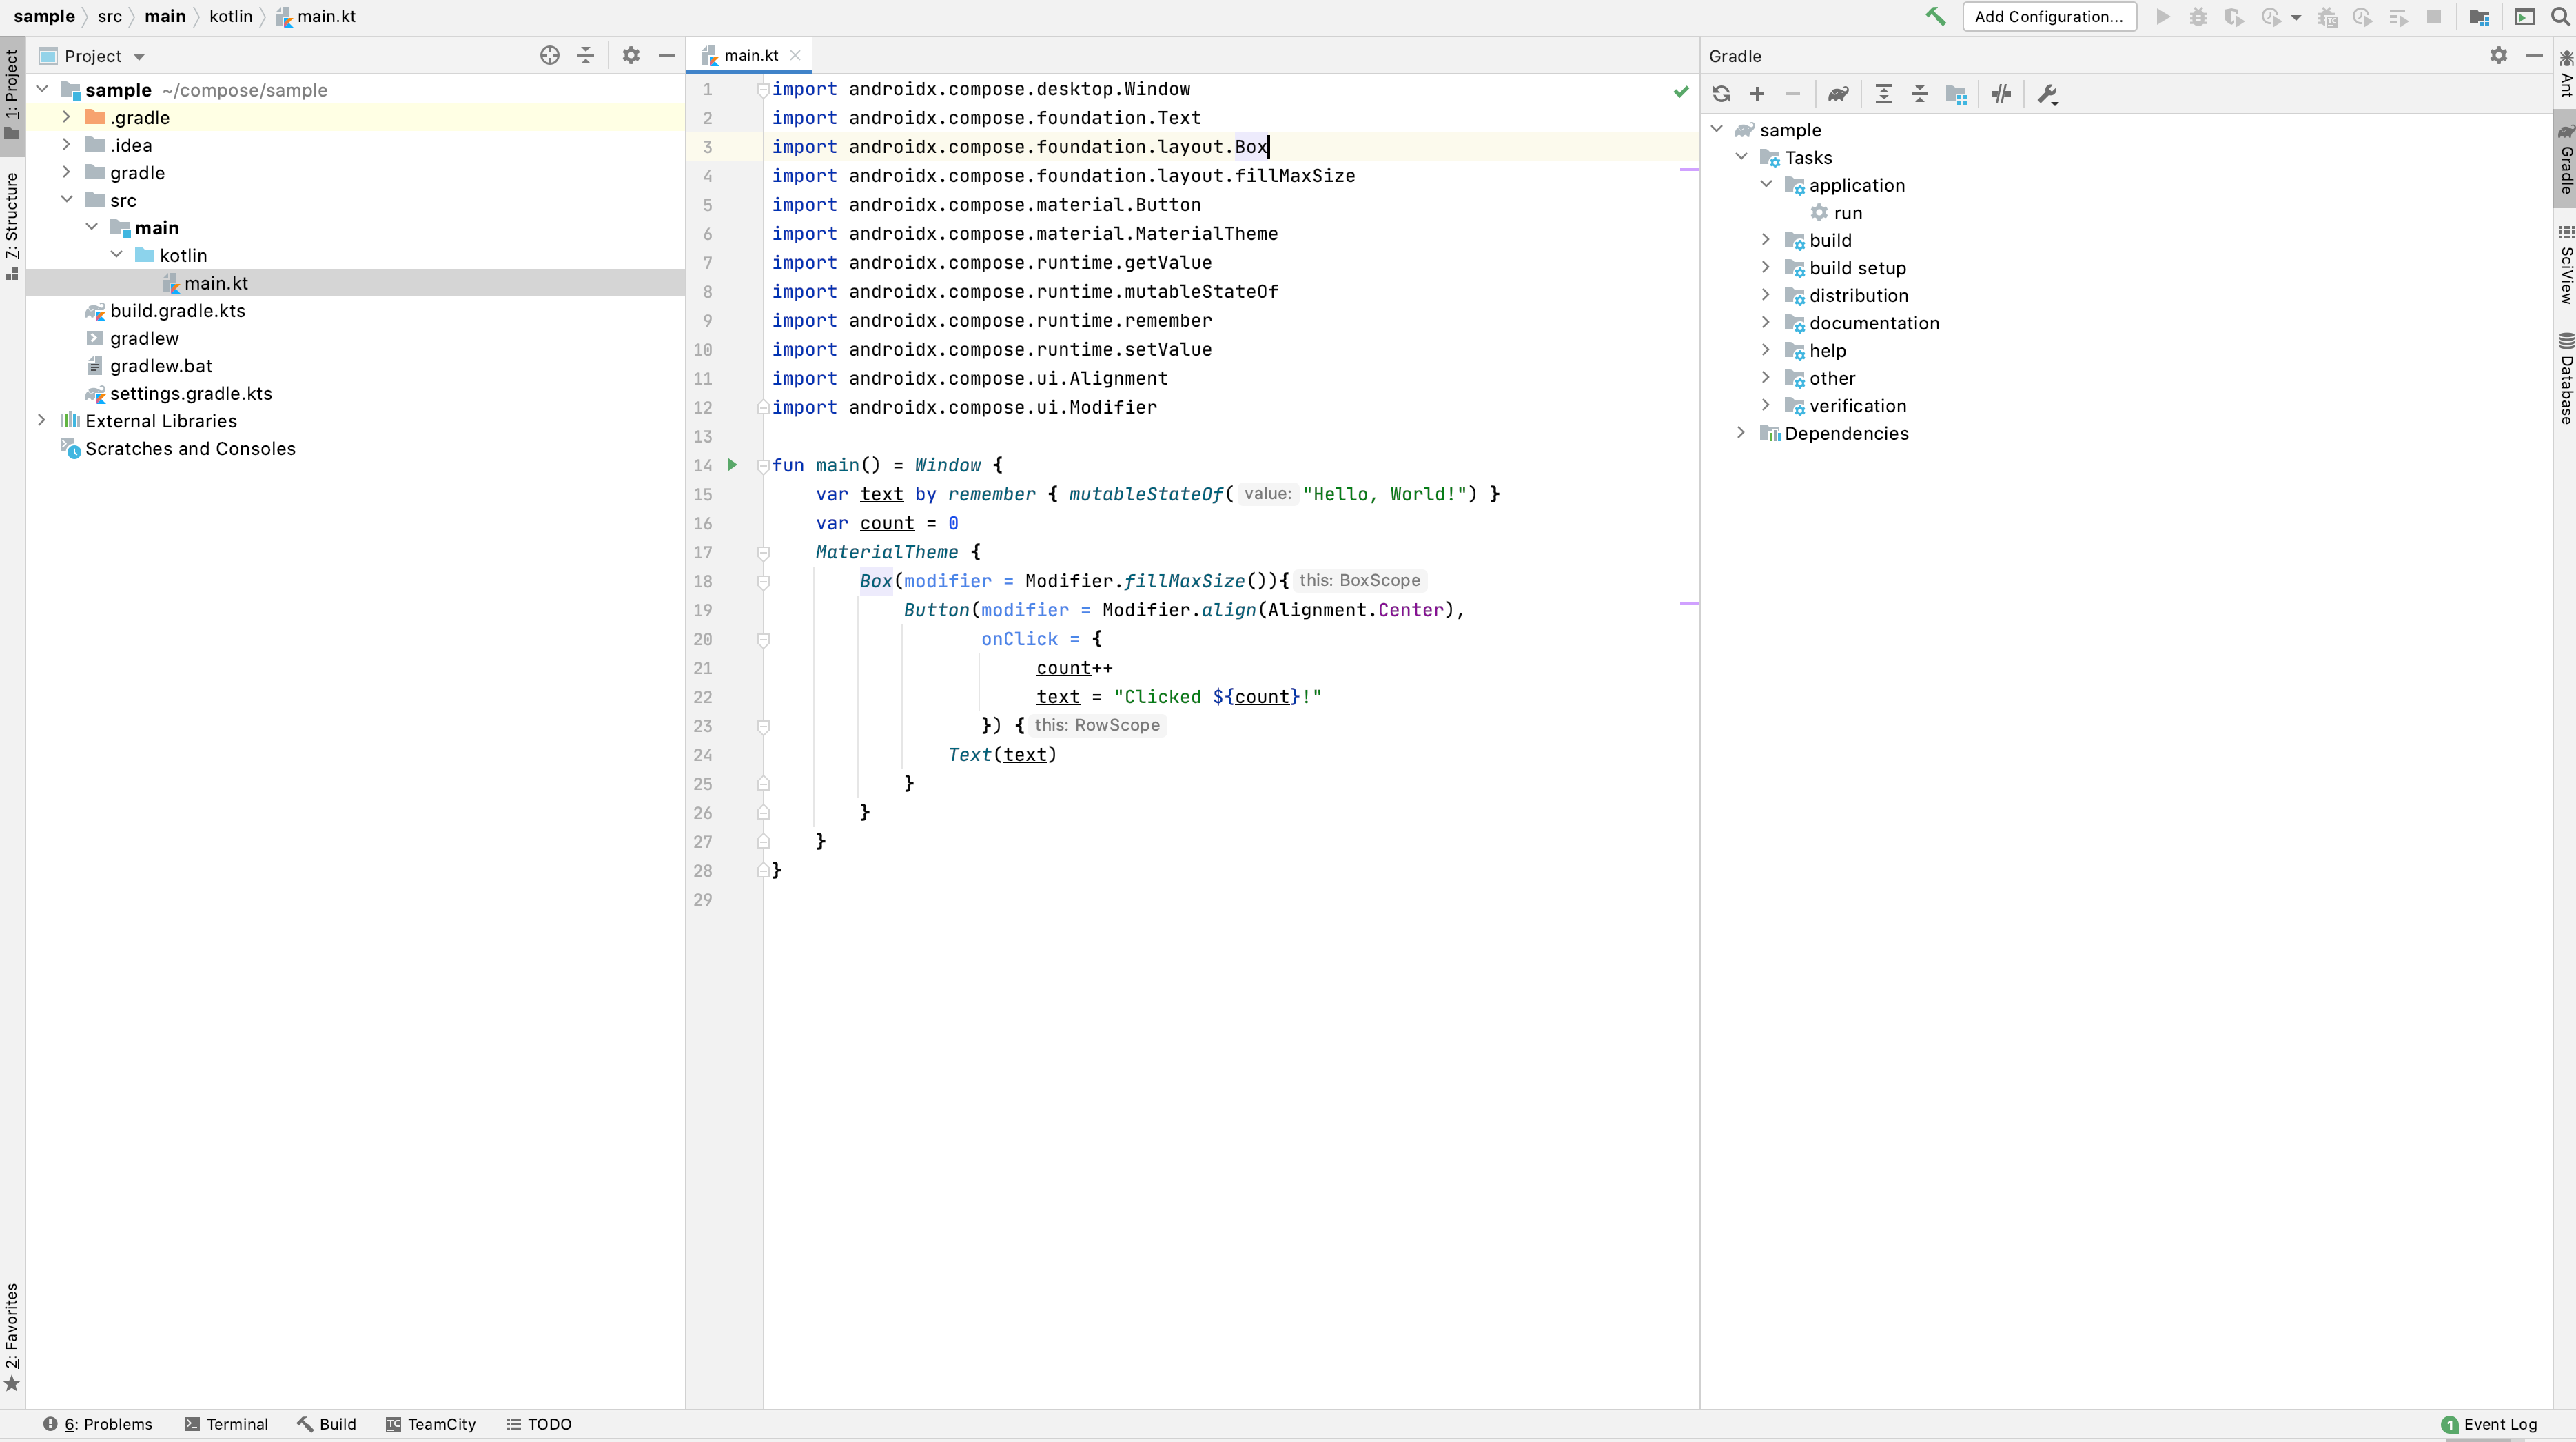Click the Locate in Project crosshair icon
The height and width of the screenshot is (1442, 2576).
pos(549,56)
